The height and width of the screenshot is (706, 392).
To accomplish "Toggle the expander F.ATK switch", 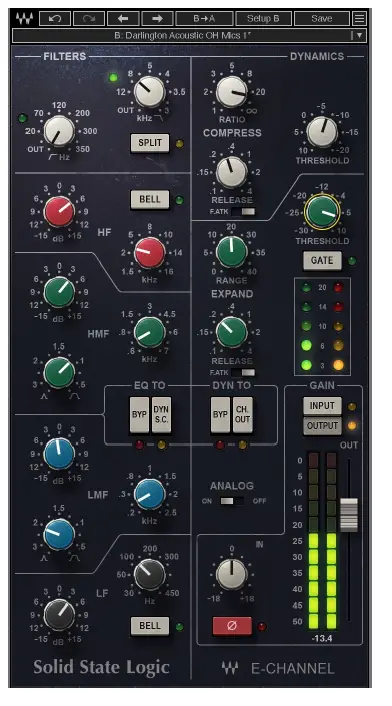I will pyautogui.click(x=243, y=372).
